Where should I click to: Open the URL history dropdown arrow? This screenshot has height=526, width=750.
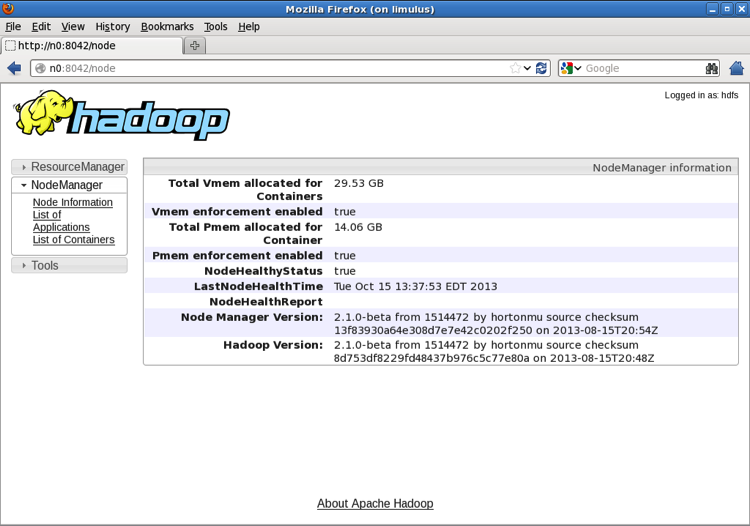point(528,68)
